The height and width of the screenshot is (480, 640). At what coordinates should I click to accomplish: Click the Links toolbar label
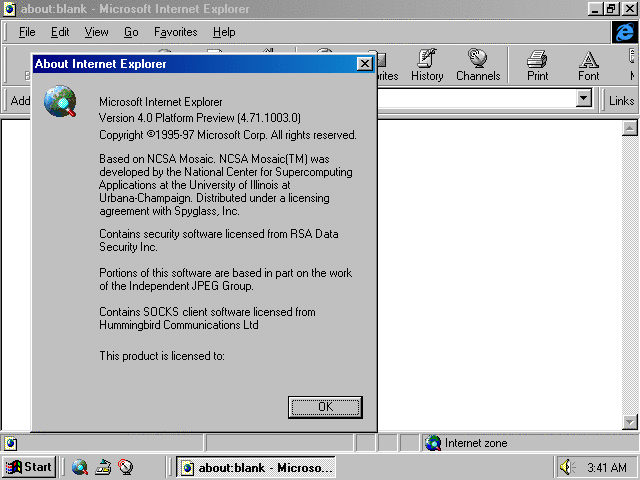point(621,100)
